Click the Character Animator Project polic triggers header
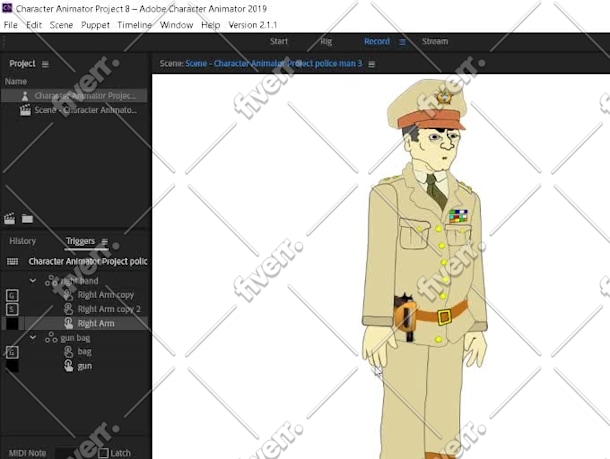This screenshot has width=610, height=459. [88, 261]
